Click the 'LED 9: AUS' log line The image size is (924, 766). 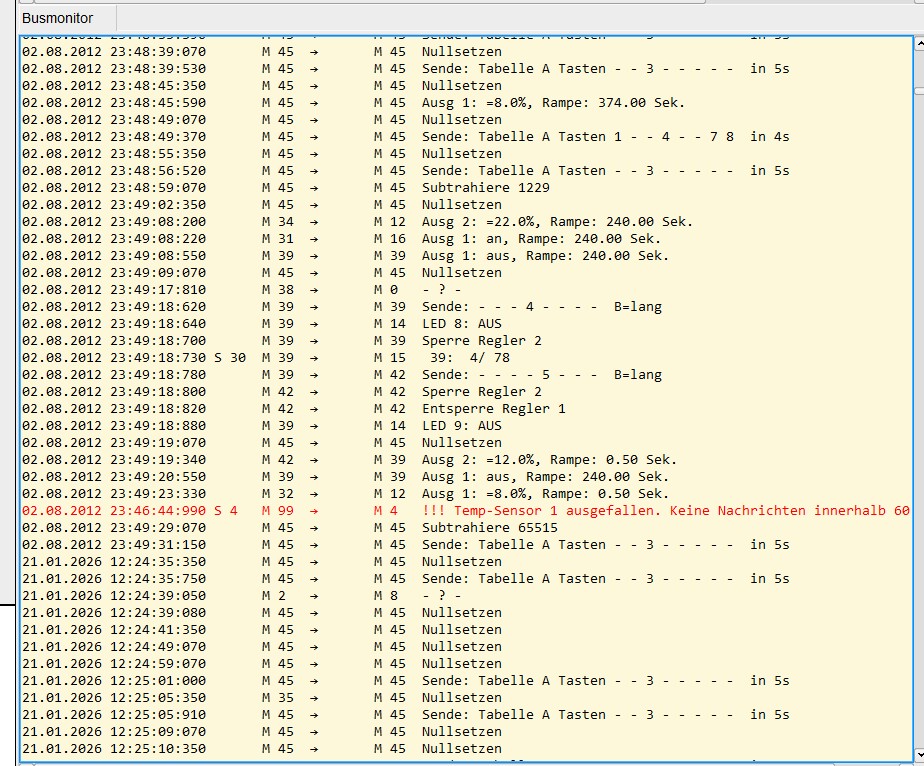coord(461,426)
